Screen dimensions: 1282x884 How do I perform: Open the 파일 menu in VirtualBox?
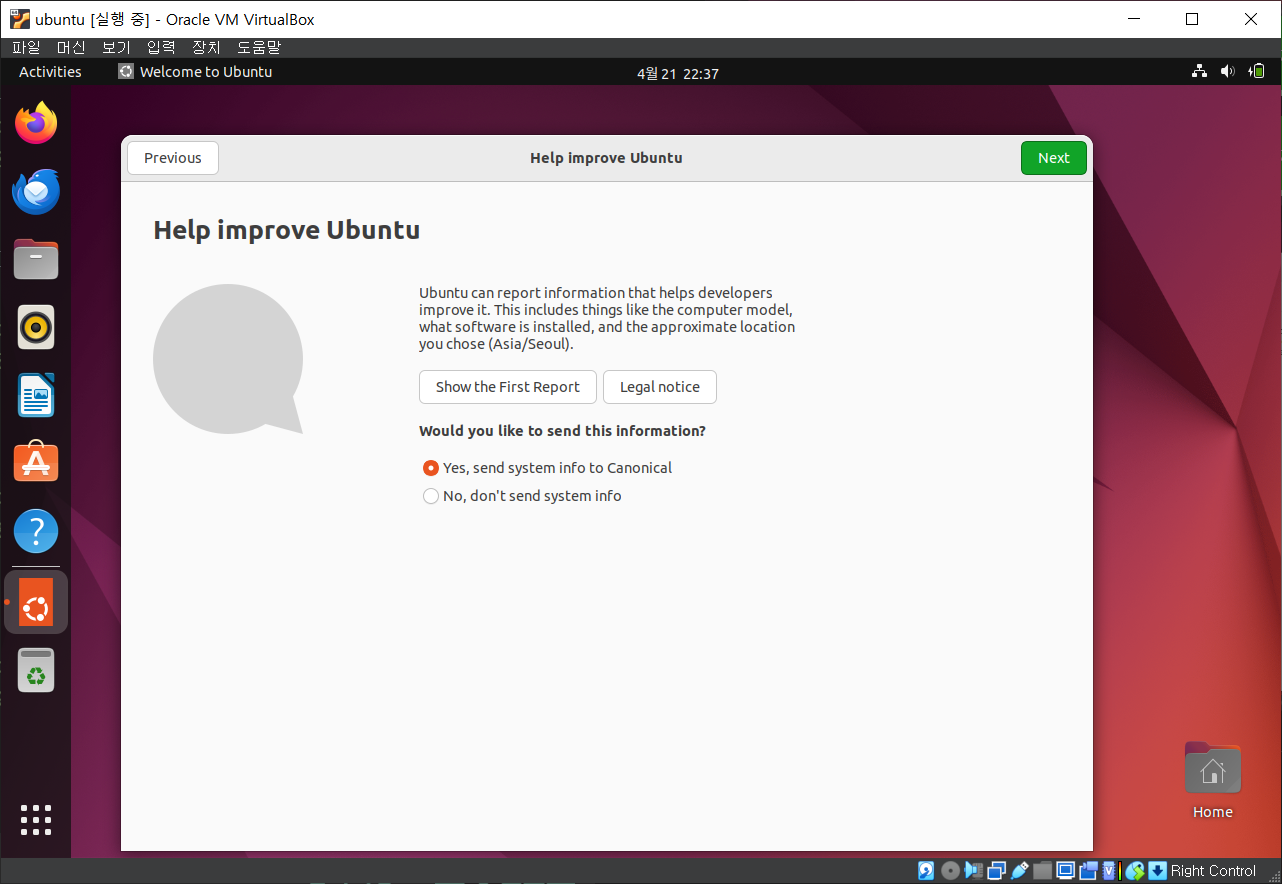pos(26,47)
